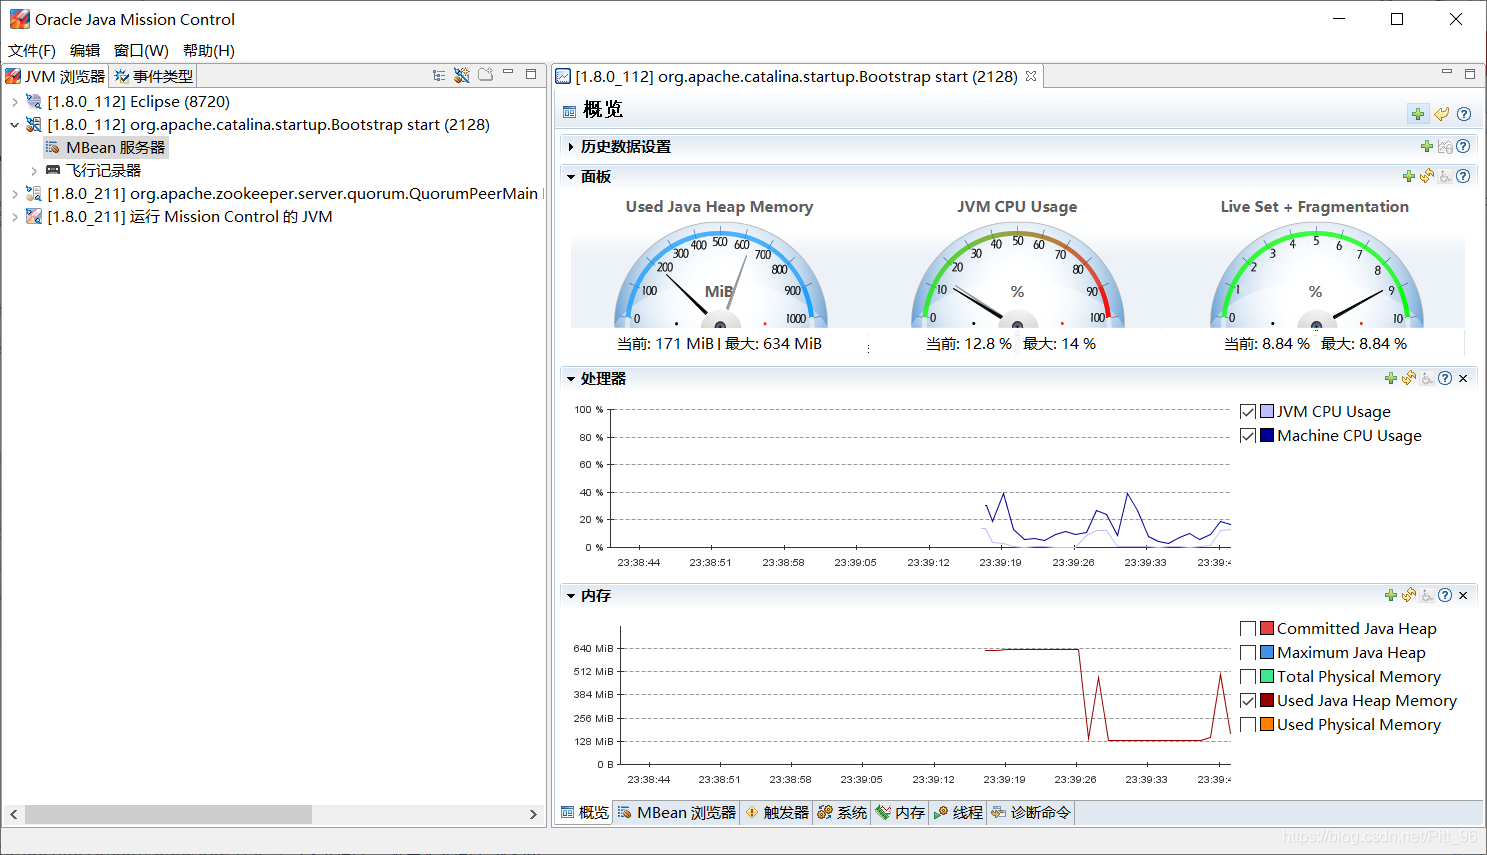This screenshot has height=855, width=1487.
Task: Toggle tree layout icon in JVM browser toolbar
Action: click(x=439, y=75)
